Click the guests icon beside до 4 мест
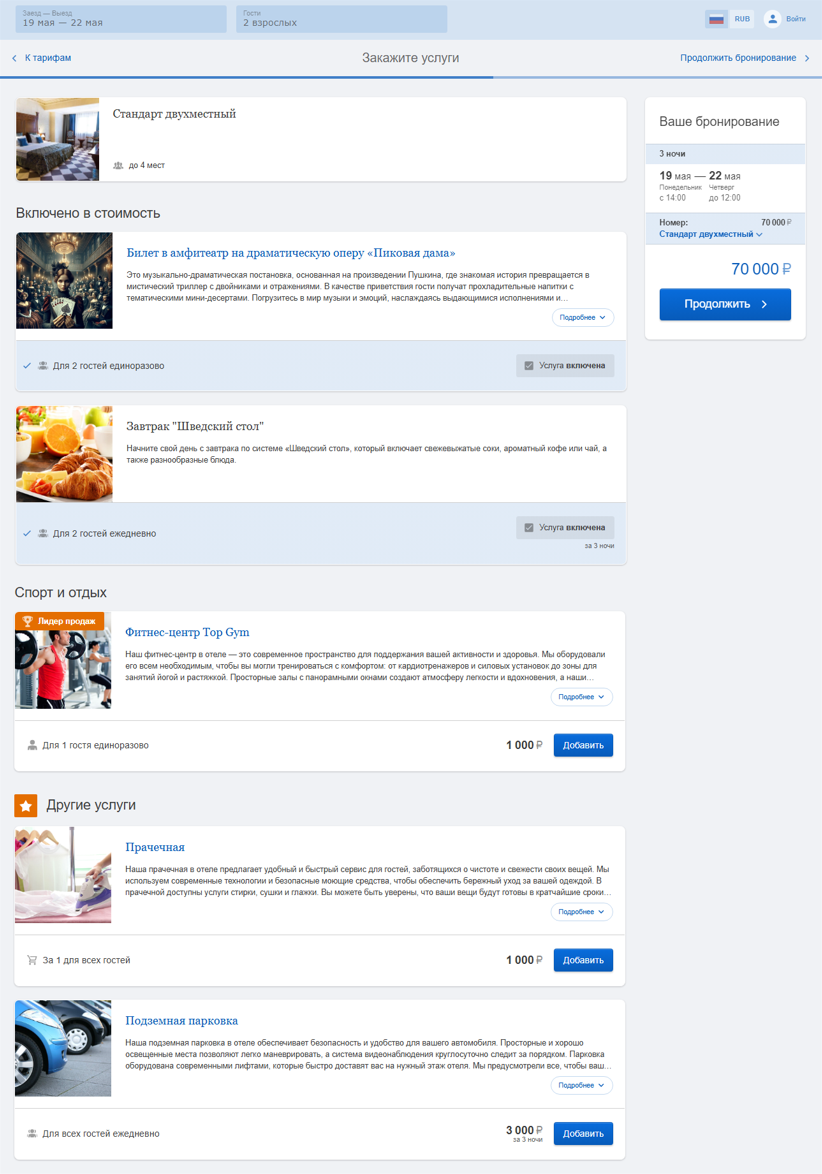 (x=118, y=165)
